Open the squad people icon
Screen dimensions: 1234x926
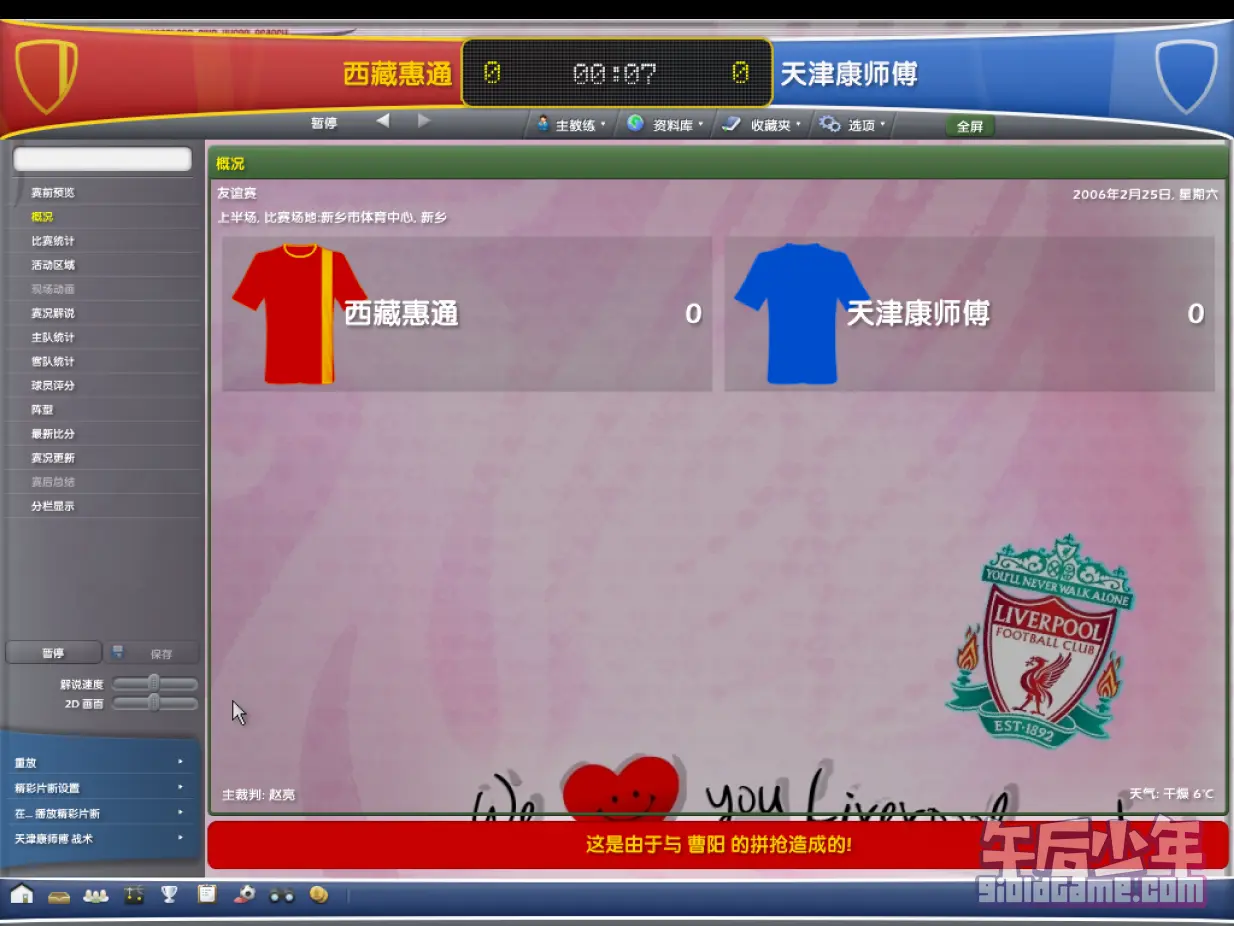point(96,895)
